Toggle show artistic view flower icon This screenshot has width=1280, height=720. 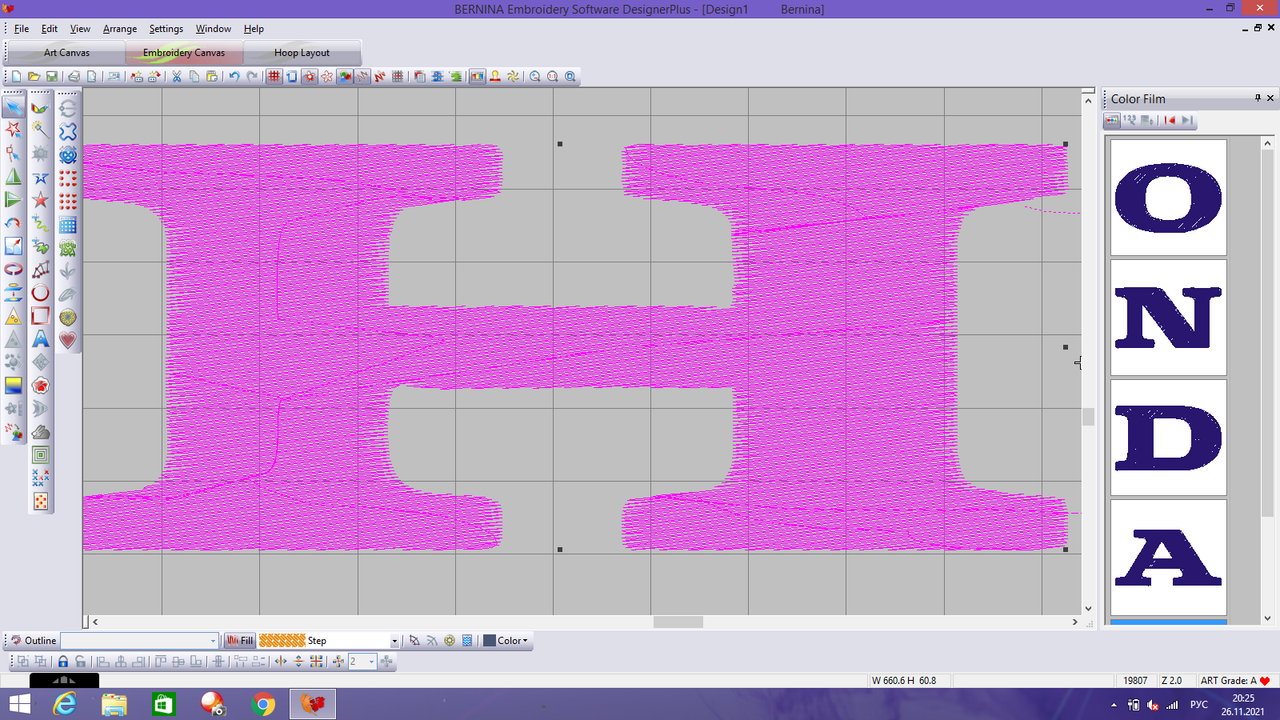(309, 76)
